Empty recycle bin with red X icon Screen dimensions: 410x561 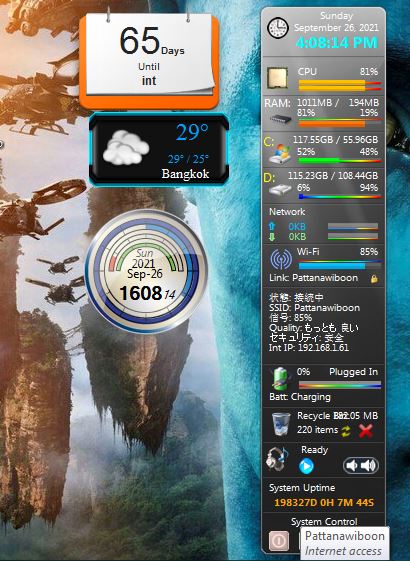click(x=366, y=431)
